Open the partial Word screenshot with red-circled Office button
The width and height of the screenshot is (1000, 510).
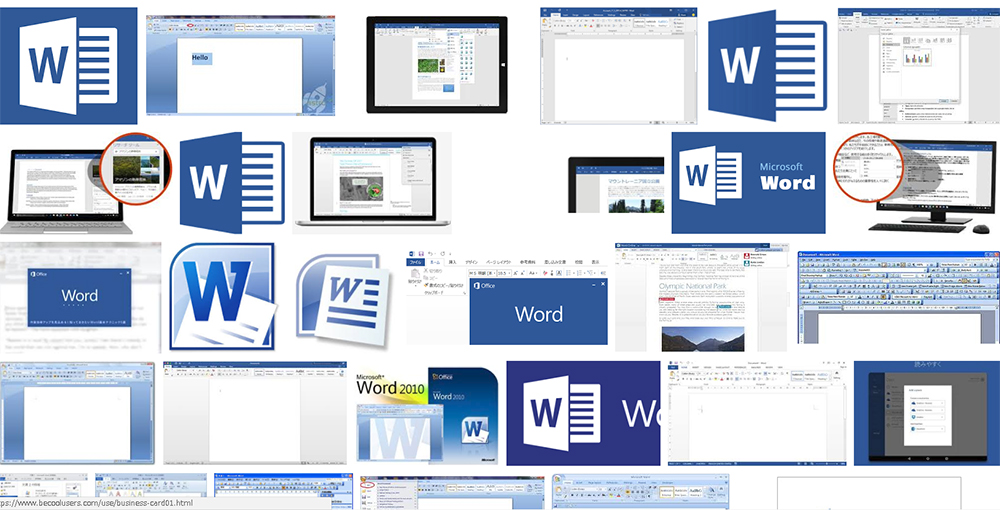[452, 492]
